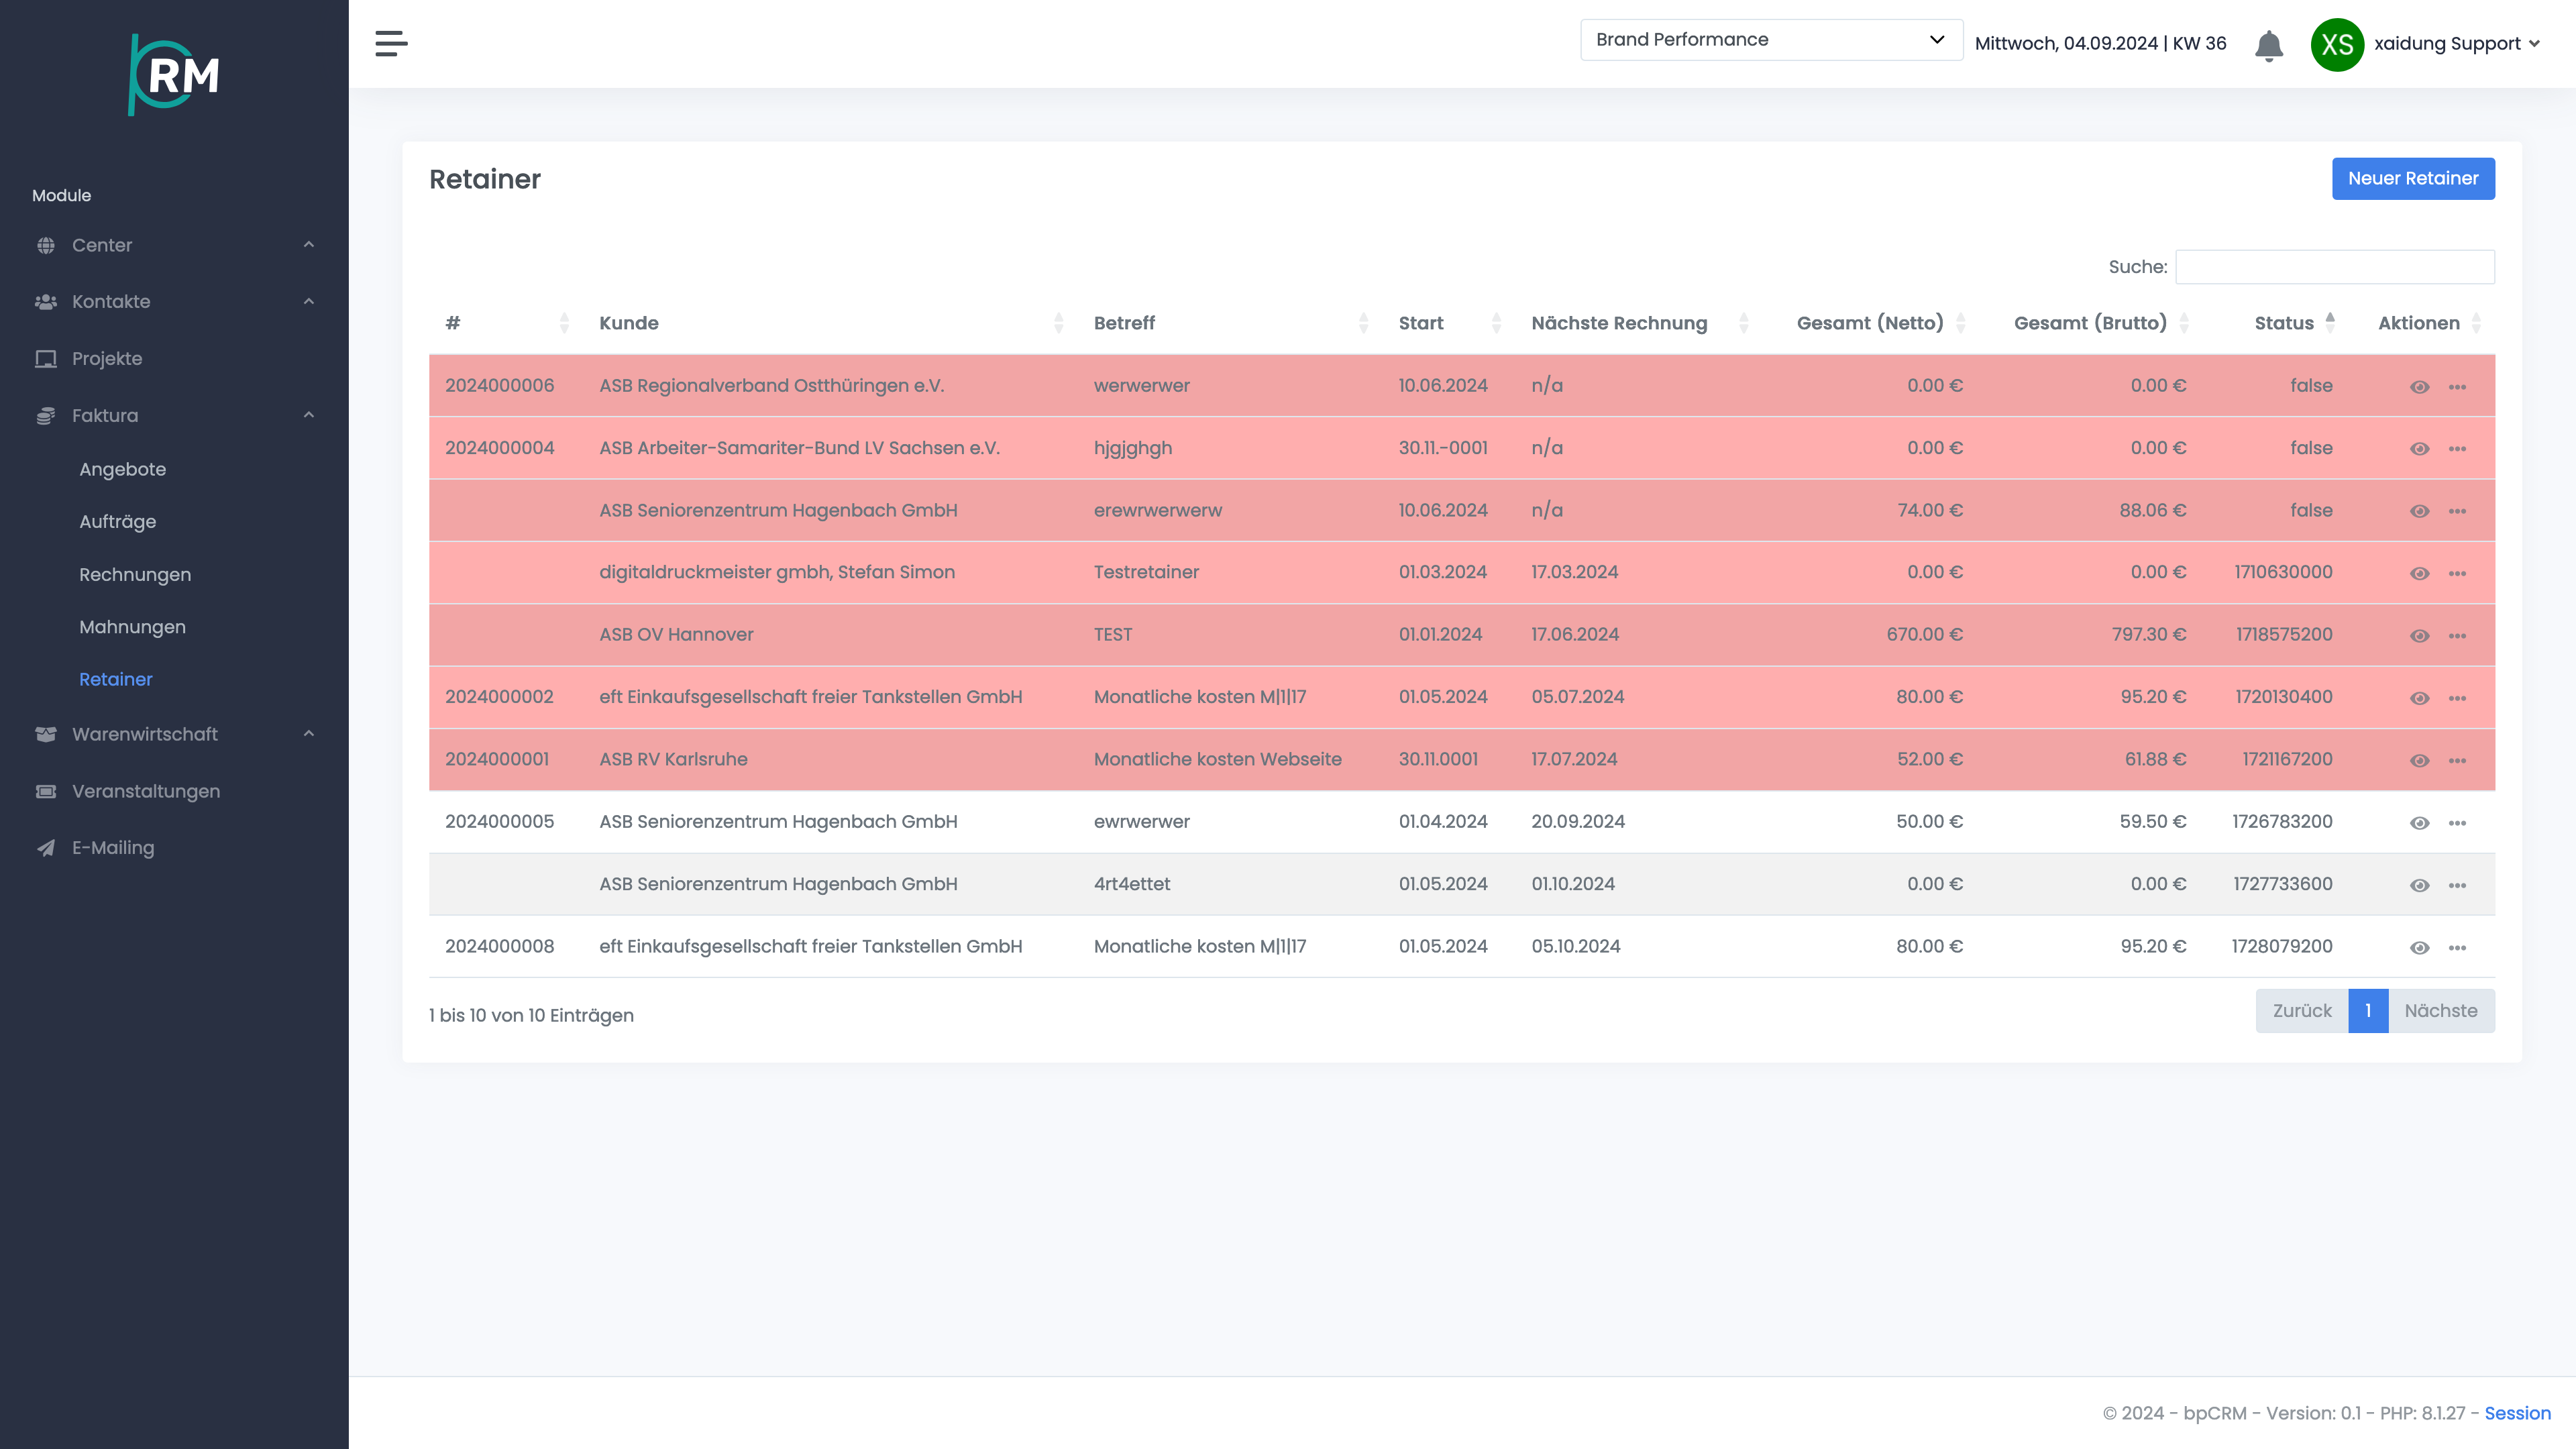The width and height of the screenshot is (2576, 1449).
Task: Click the Warenwirtschaft boxes icon
Action: coord(46,734)
